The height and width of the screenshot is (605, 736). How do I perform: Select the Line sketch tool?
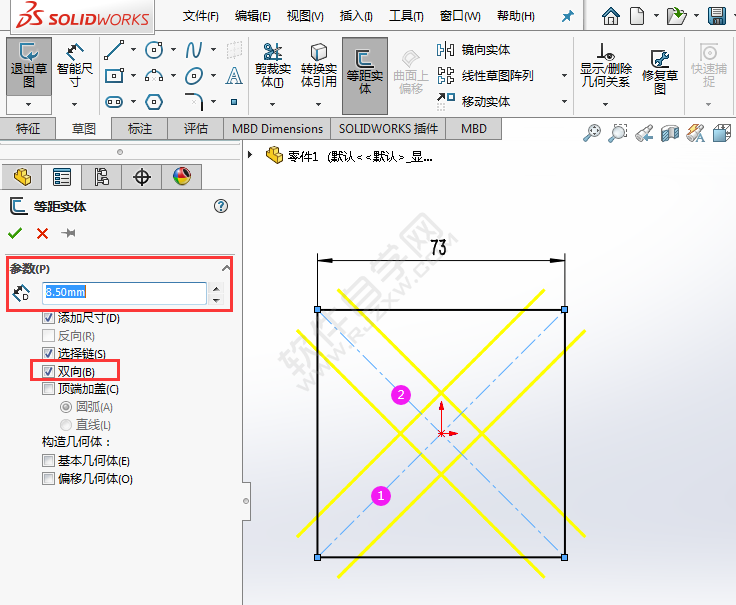point(114,50)
